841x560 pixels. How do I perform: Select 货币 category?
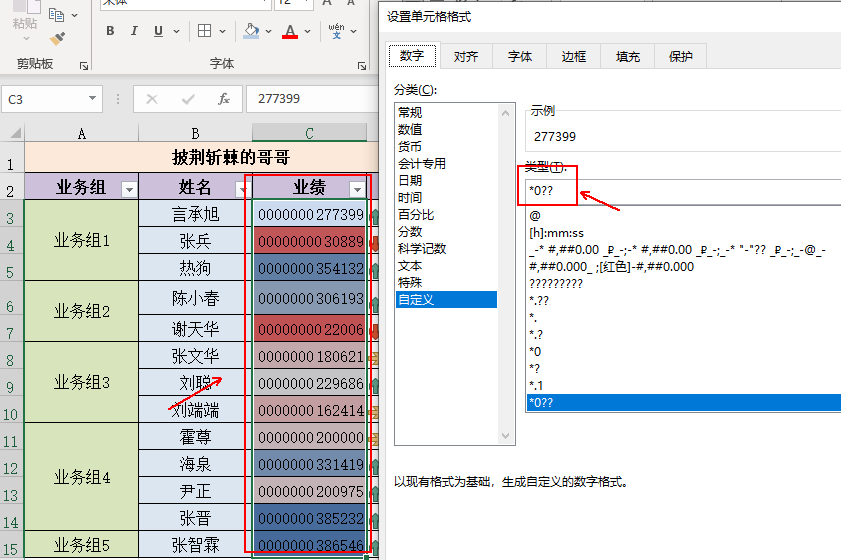[x=447, y=146]
